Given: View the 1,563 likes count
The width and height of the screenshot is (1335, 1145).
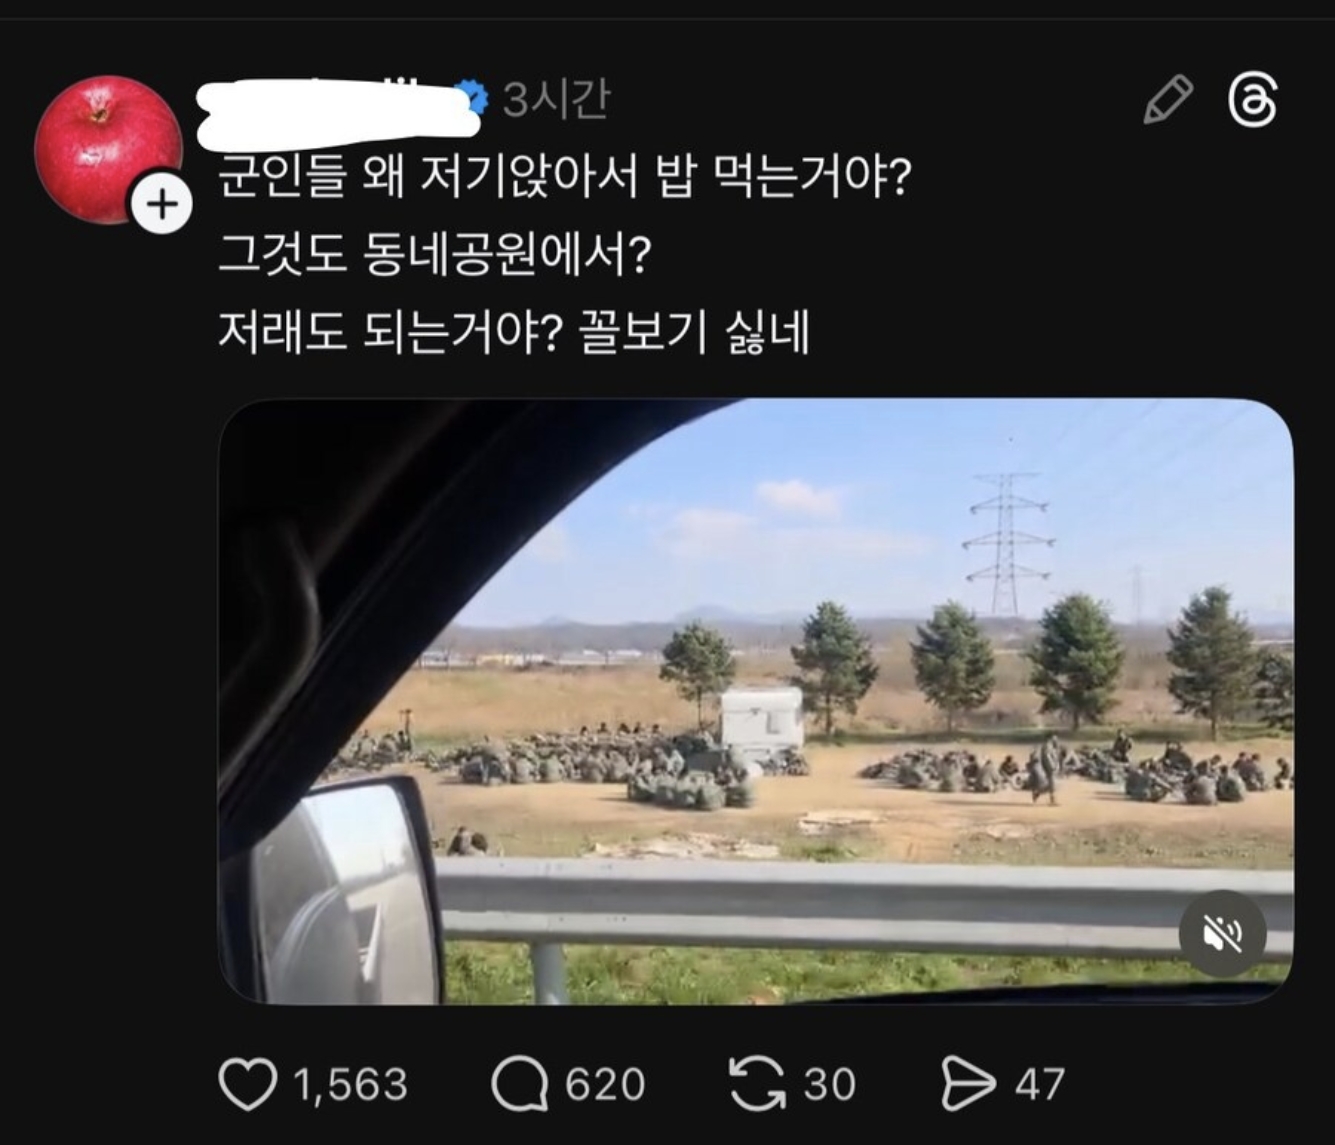Looking at the screenshot, I should [x=350, y=1085].
